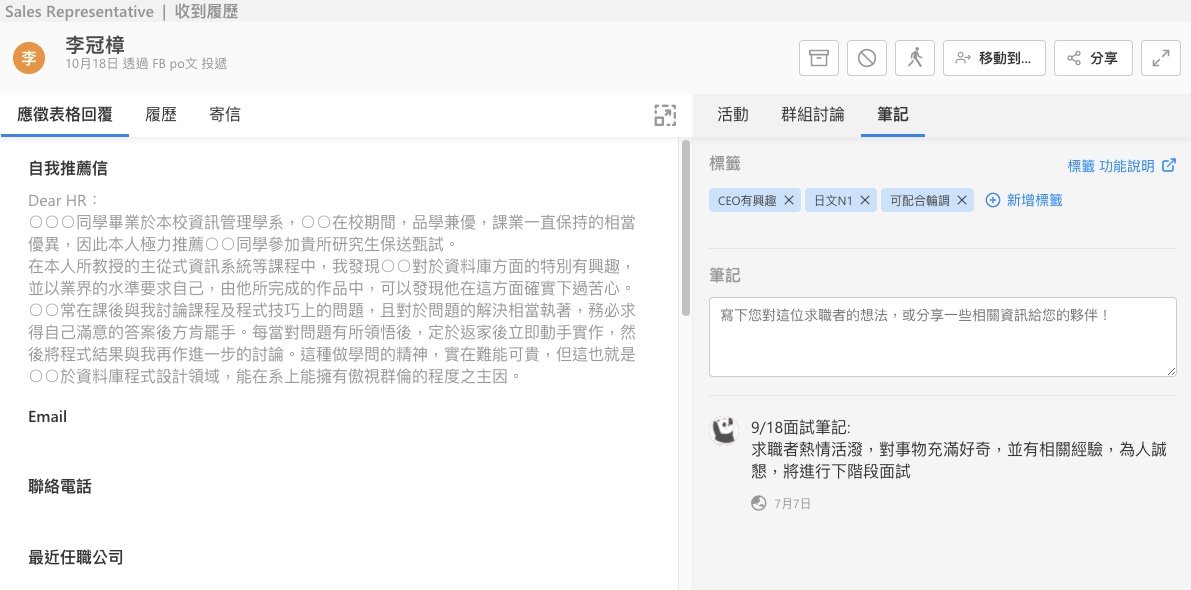Viewport: 1191px width, 590px height.
Task: Click the 可配合輪調 tag label
Action: tap(920, 200)
